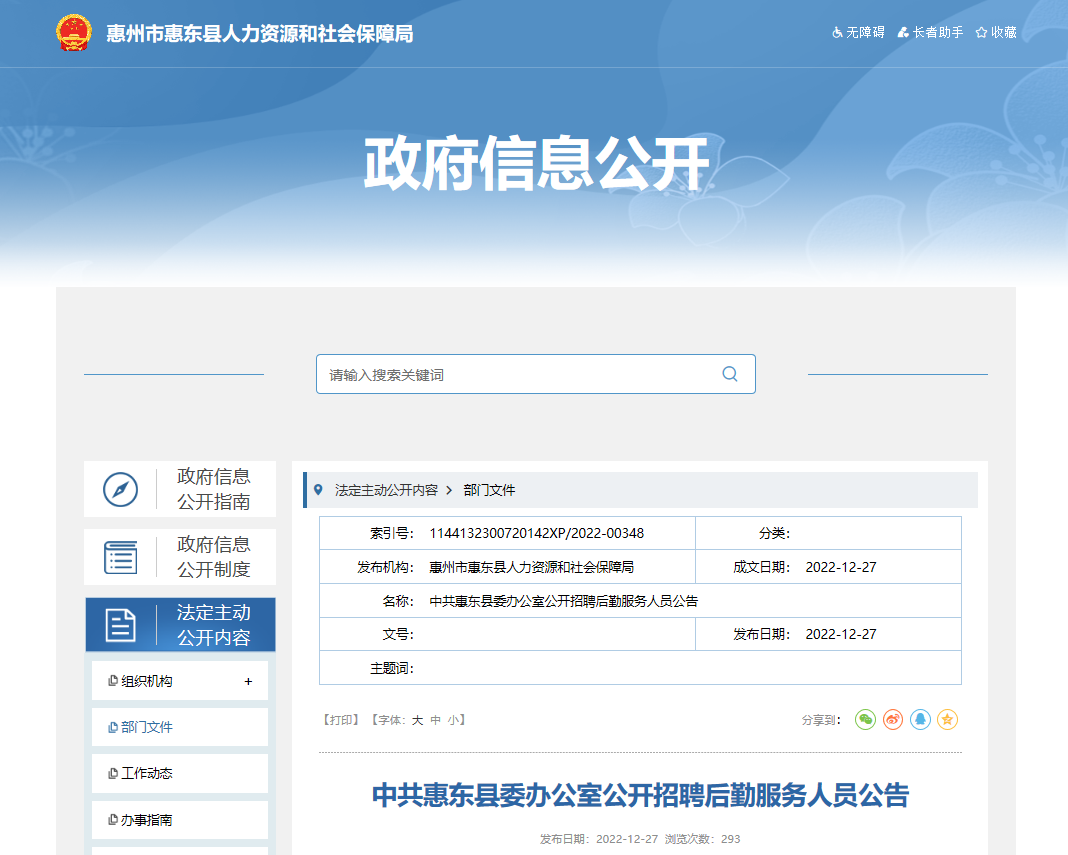Click 收藏 to bookmark the site
The width and height of the screenshot is (1068, 855).
996,33
